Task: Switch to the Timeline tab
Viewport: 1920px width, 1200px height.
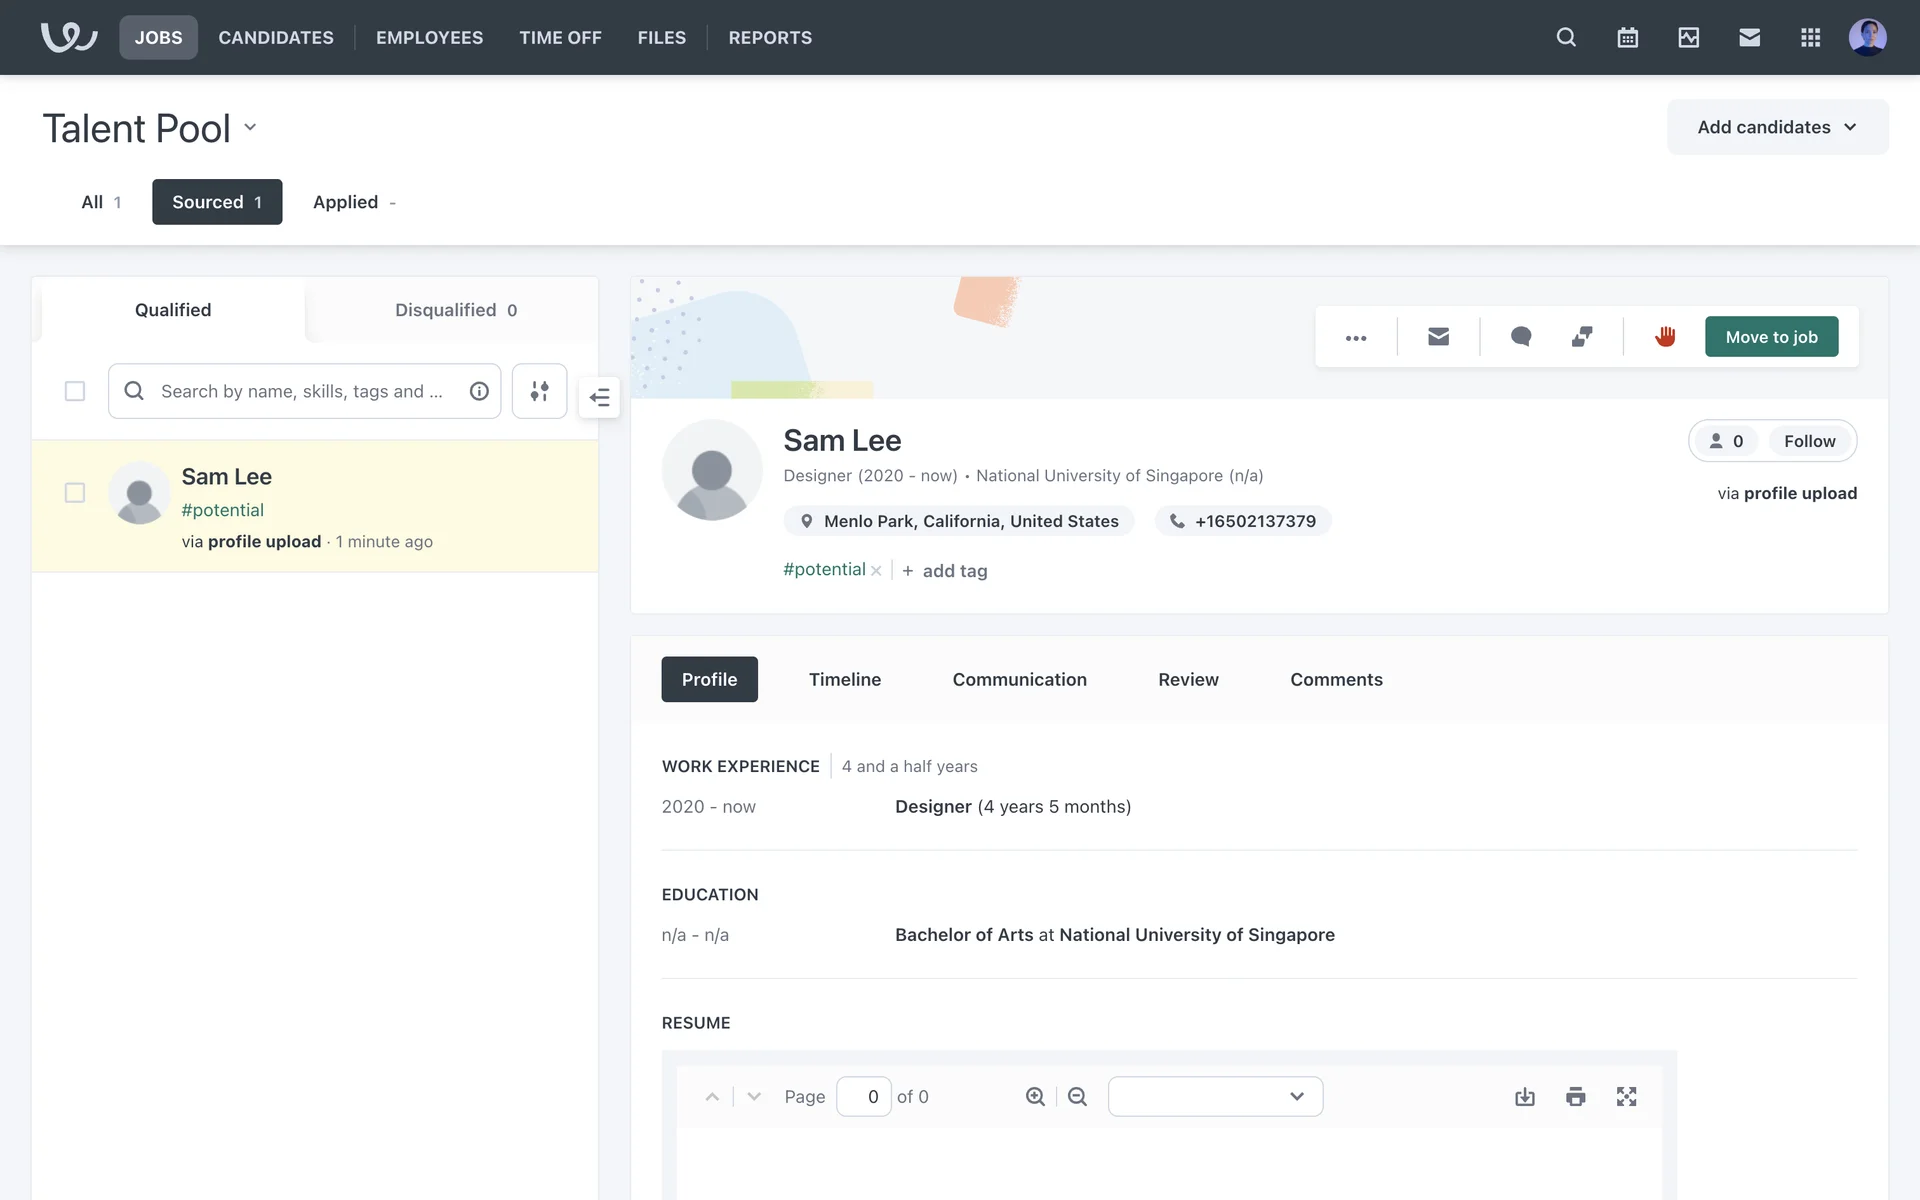Action: point(844,680)
